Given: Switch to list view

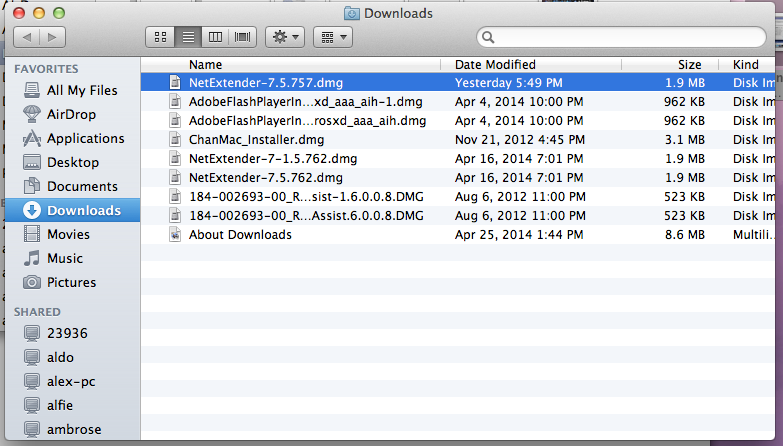Looking at the screenshot, I should (188, 37).
